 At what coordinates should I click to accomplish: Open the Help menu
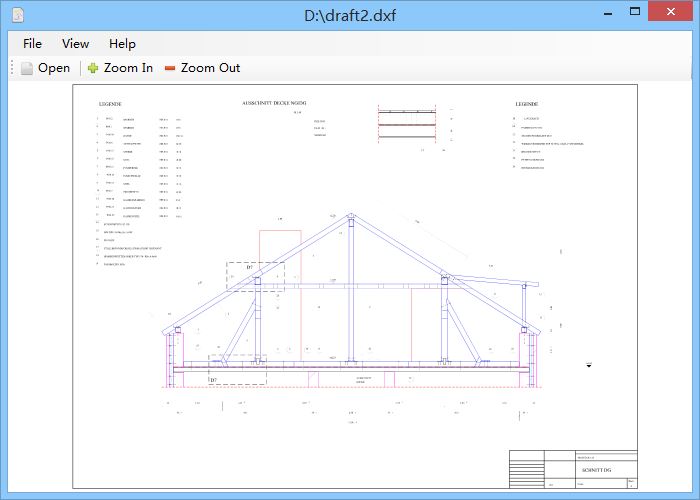click(x=122, y=43)
